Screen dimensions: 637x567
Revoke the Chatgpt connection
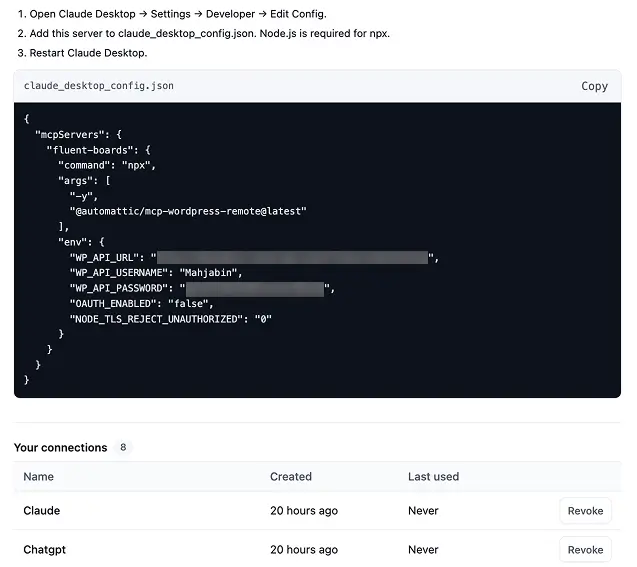(x=585, y=550)
